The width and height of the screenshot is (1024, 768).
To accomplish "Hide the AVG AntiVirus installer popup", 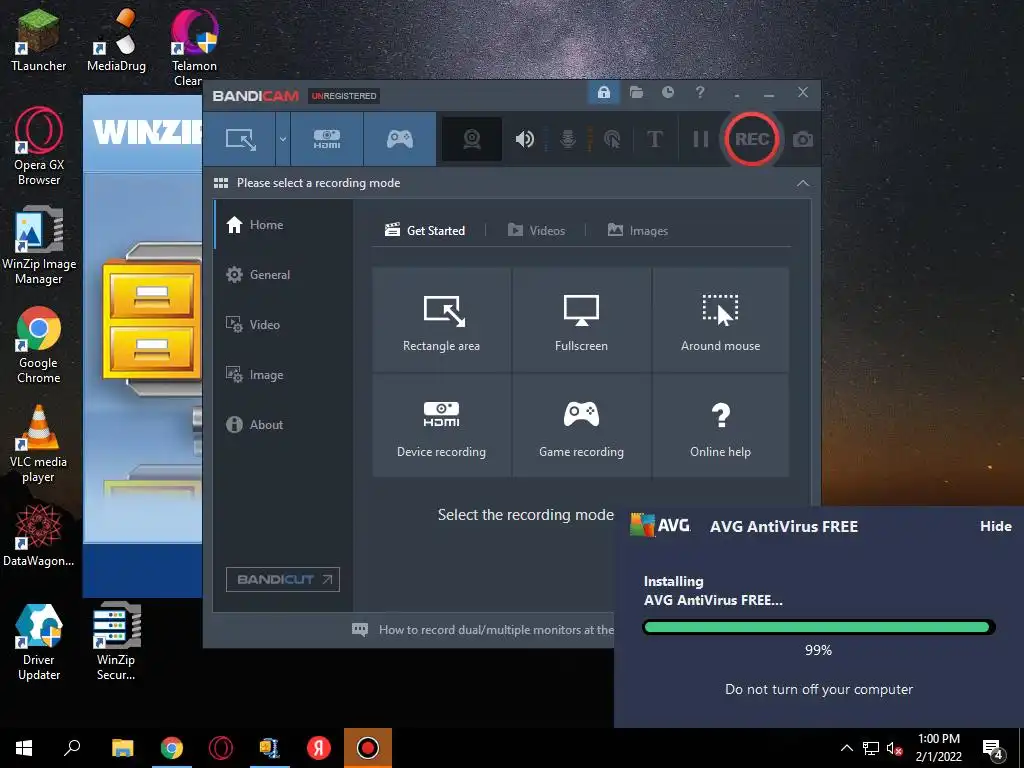I will 995,526.
